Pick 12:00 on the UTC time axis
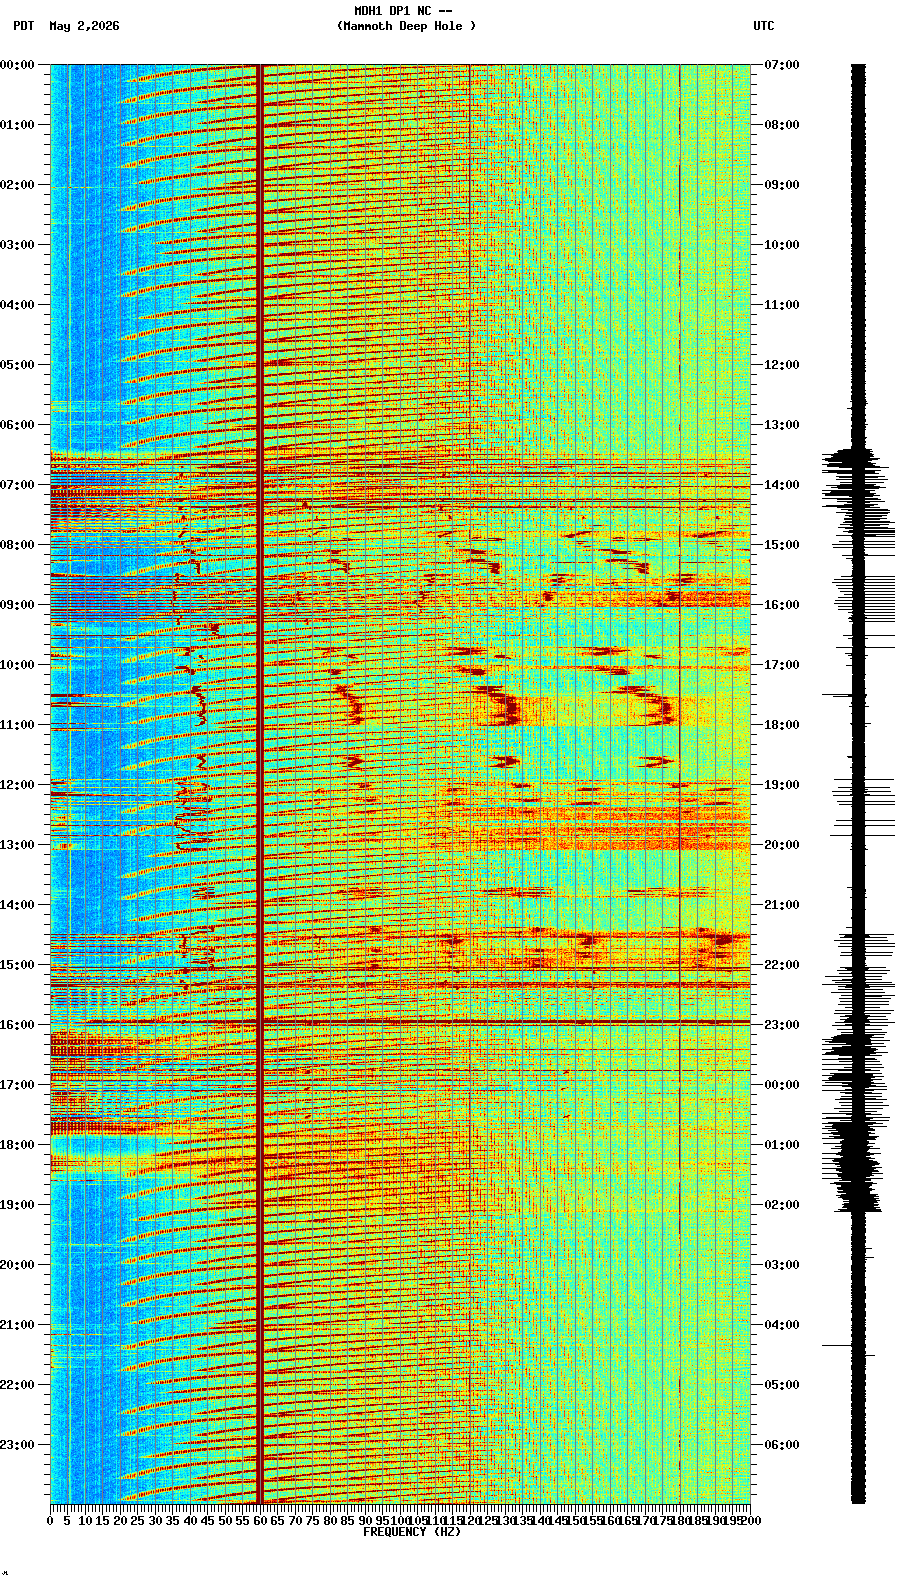 pos(782,365)
